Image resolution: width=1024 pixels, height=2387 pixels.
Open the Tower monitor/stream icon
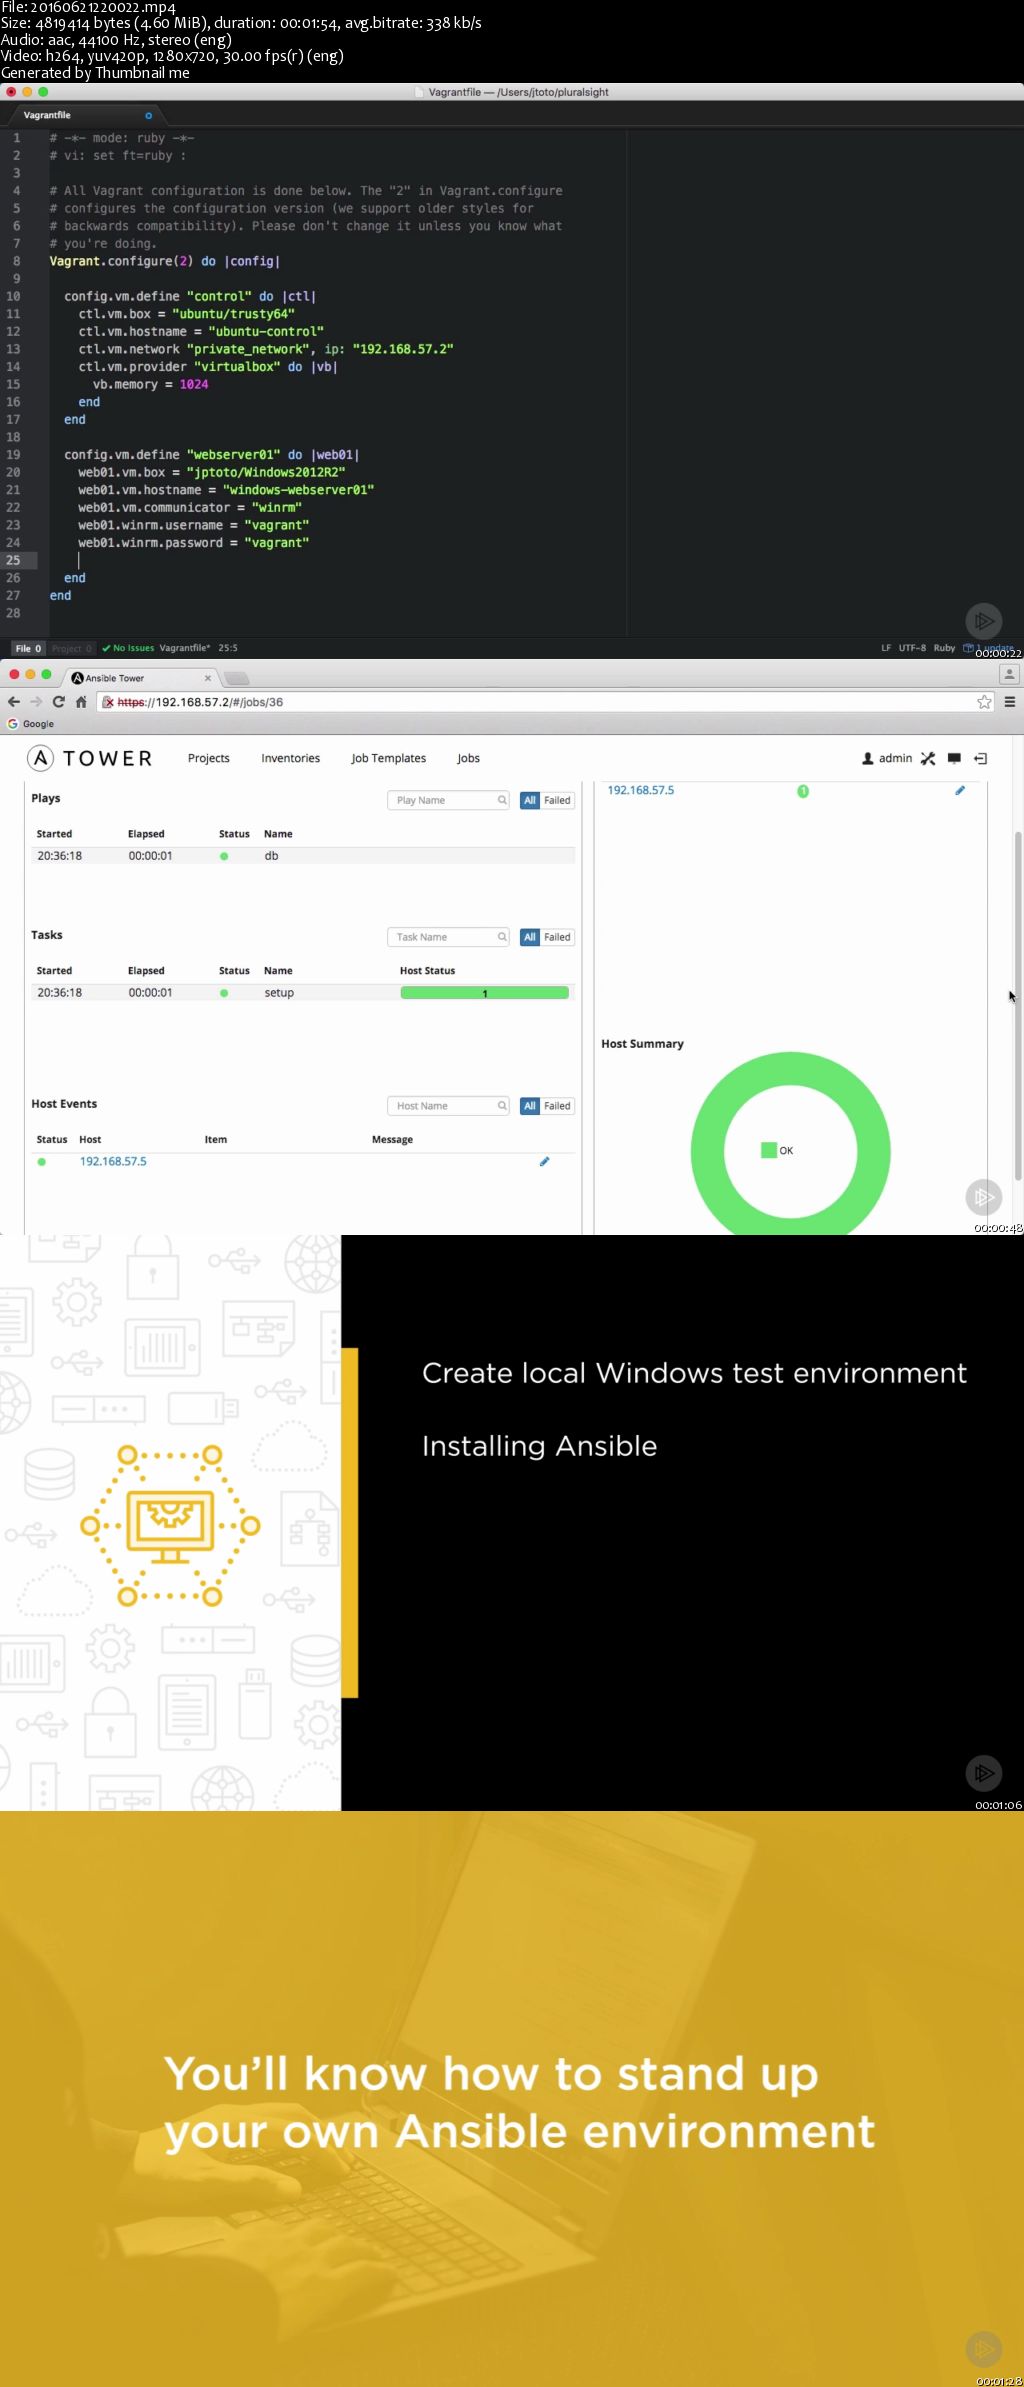click(x=954, y=759)
